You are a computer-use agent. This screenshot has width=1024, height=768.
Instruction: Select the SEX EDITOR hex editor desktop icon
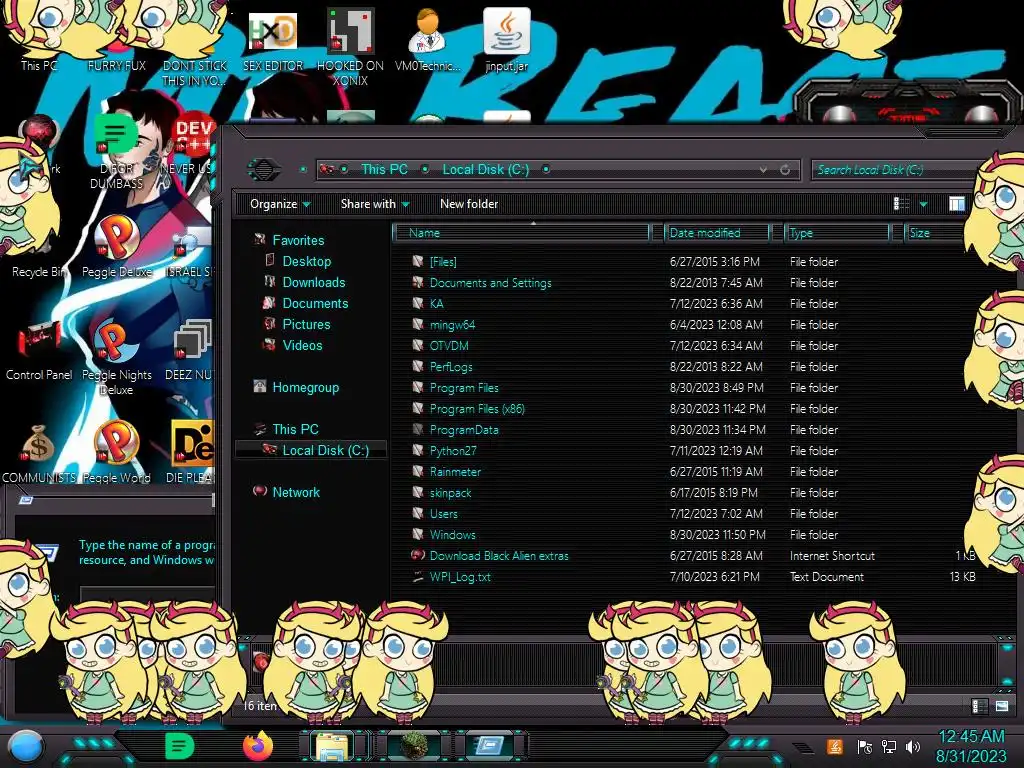click(x=273, y=40)
